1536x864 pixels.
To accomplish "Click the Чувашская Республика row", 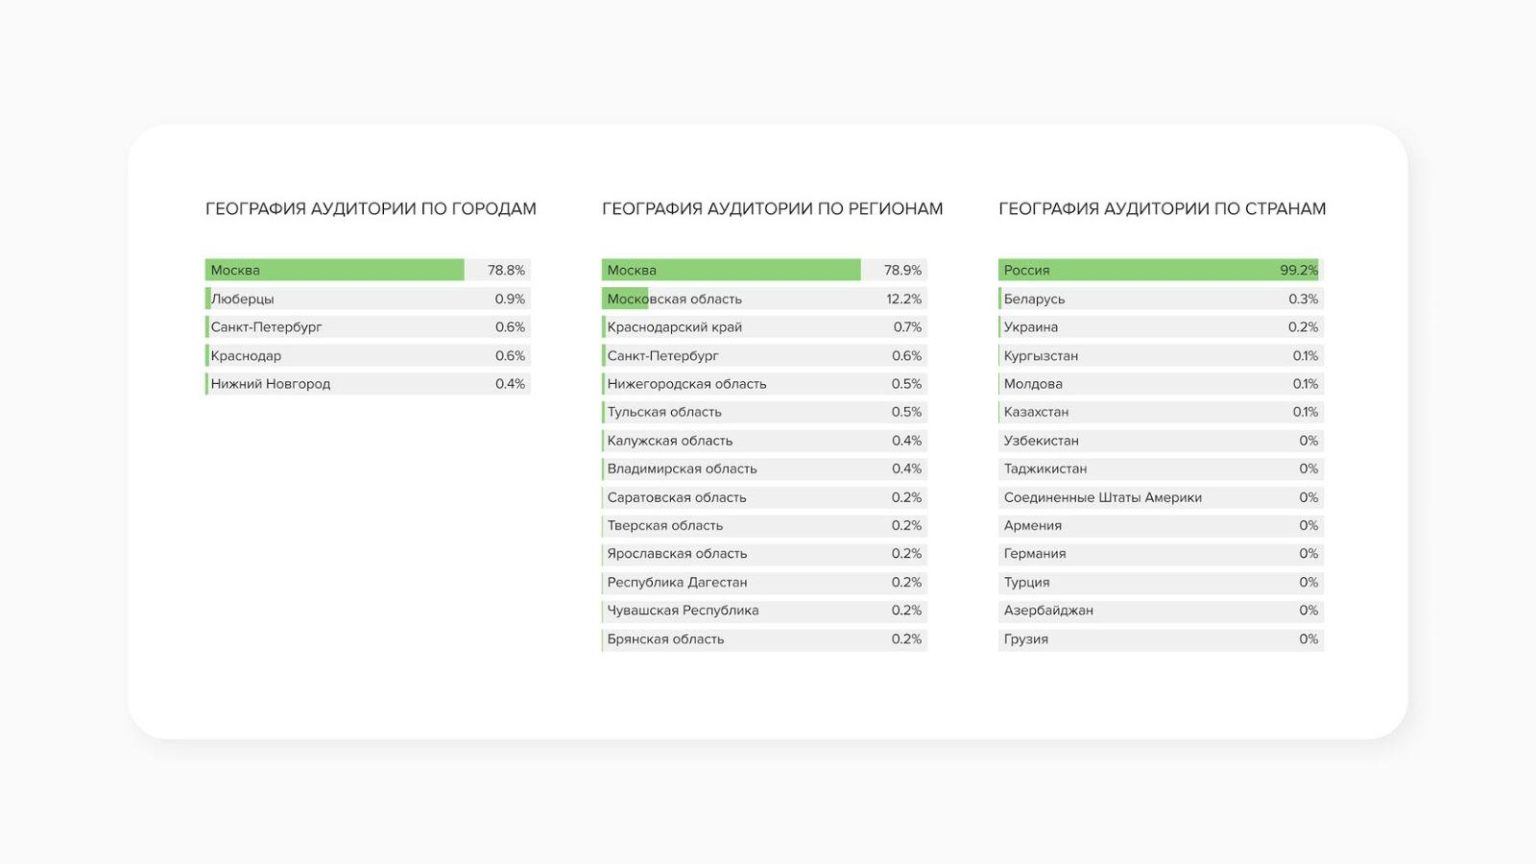I will [x=763, y=611].
